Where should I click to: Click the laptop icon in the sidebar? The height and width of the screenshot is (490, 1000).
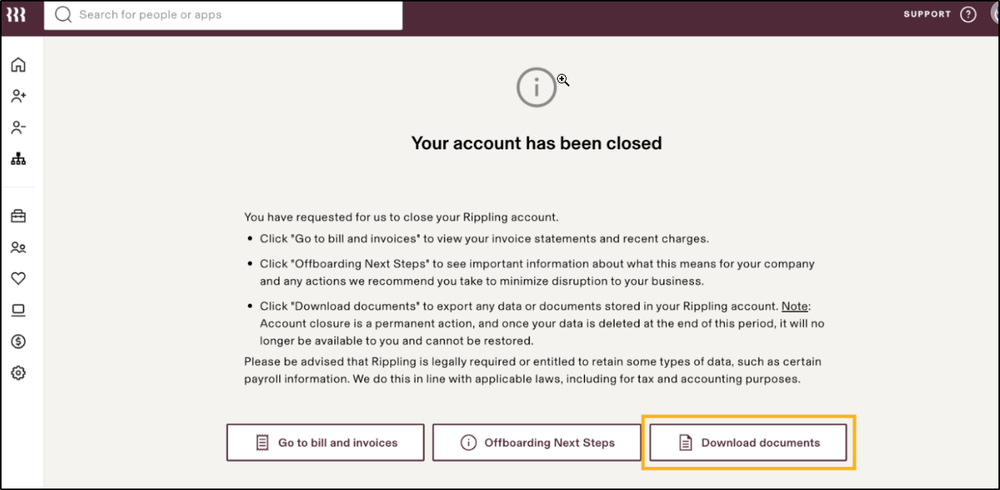18,310
